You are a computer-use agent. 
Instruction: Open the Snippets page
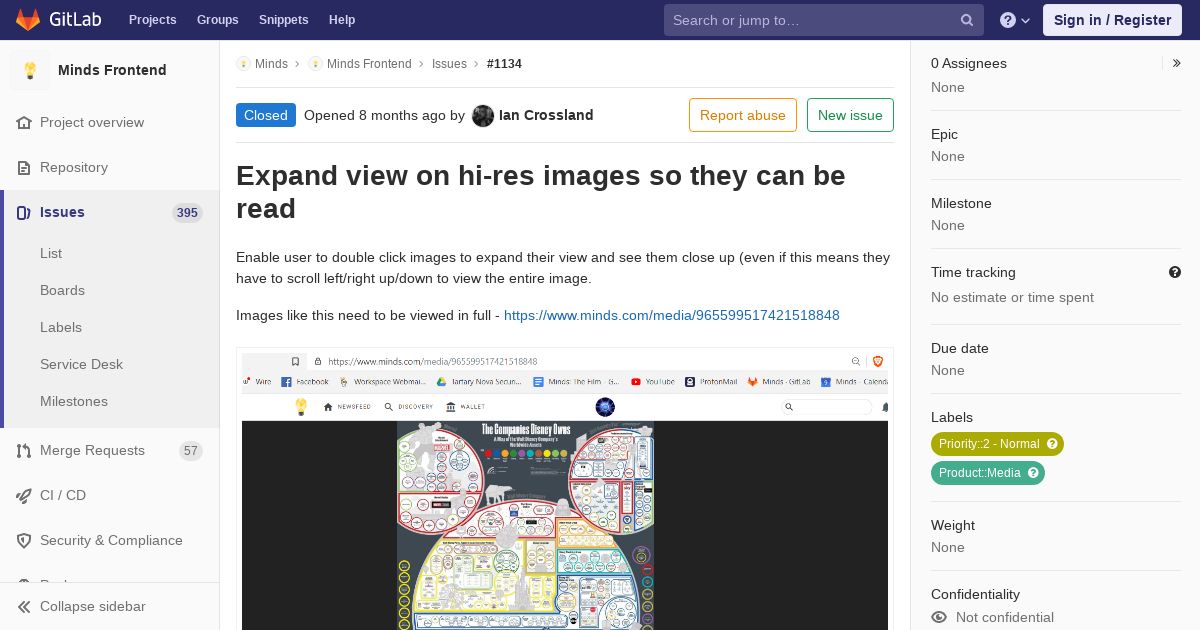tap(283, 20)
